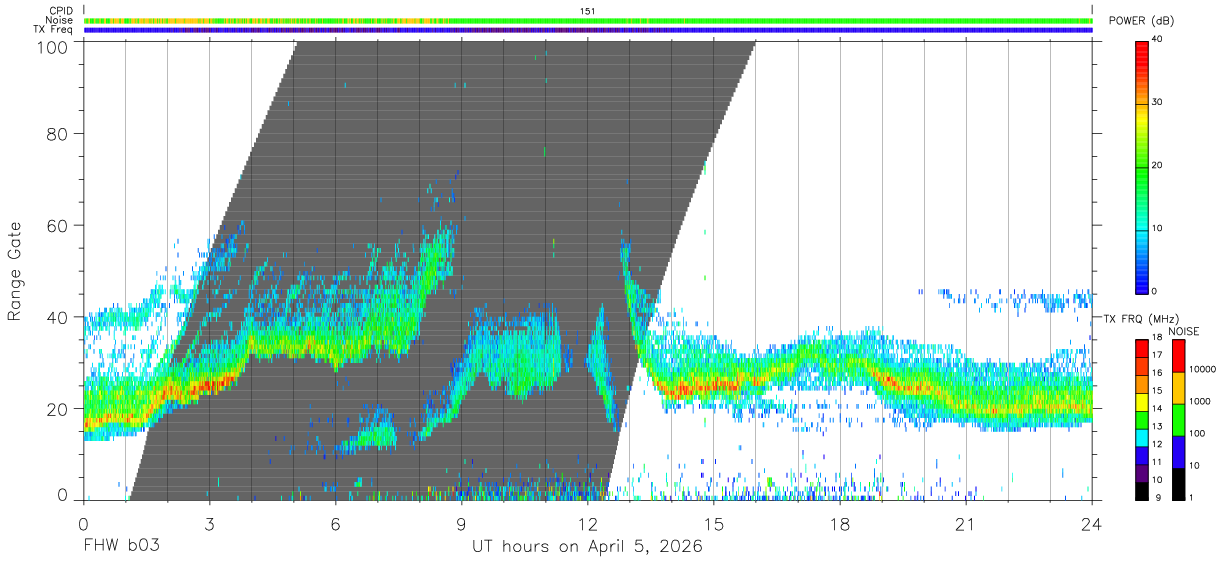
Task: Click the Noise indicator strip at top
Action: (588, 20)
